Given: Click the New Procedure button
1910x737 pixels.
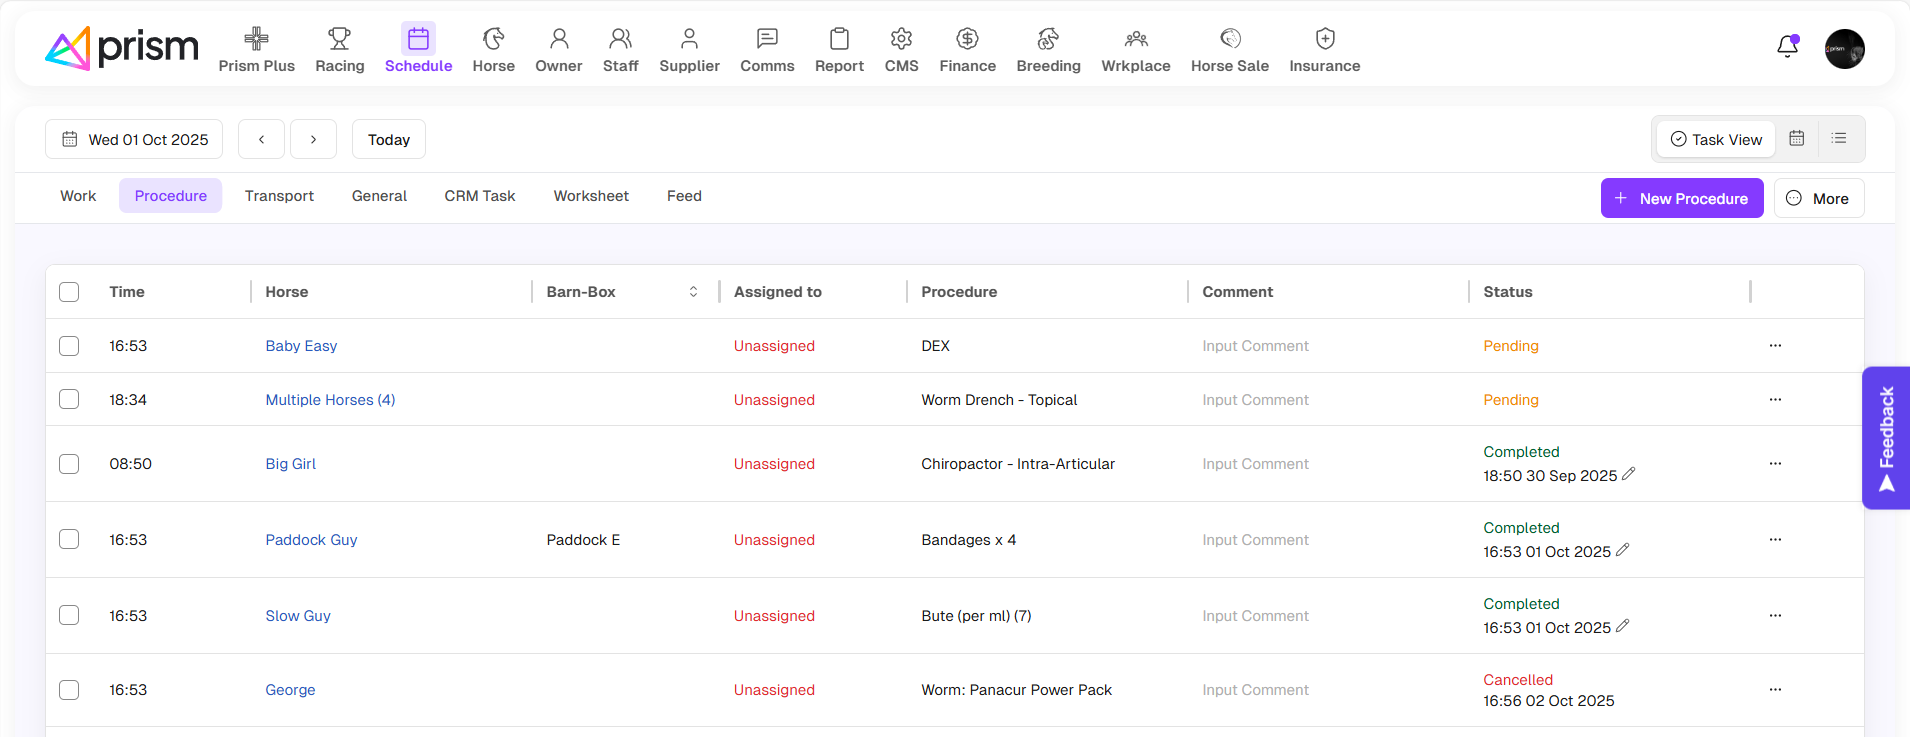Looking at the screenshot, I should tap(1681, 198).
